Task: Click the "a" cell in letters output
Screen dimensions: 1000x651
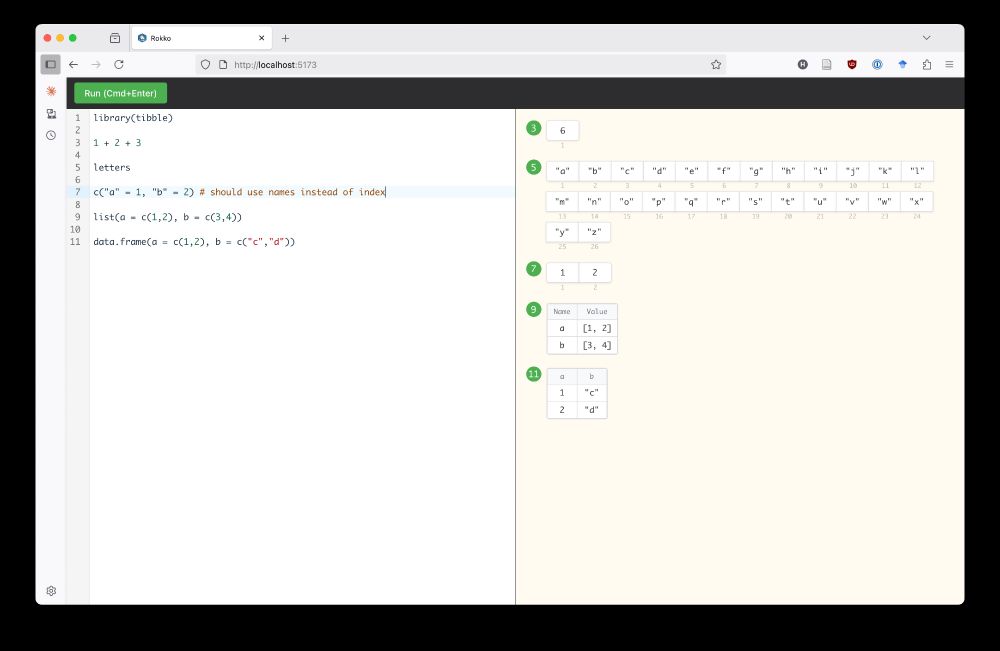Action: click(562, 171)
